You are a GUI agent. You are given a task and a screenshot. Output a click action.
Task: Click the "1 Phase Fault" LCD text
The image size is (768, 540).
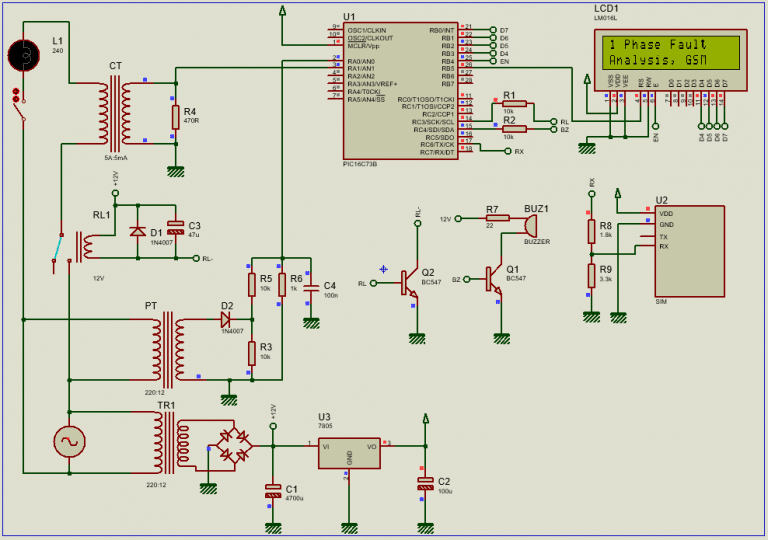(657, 45)
